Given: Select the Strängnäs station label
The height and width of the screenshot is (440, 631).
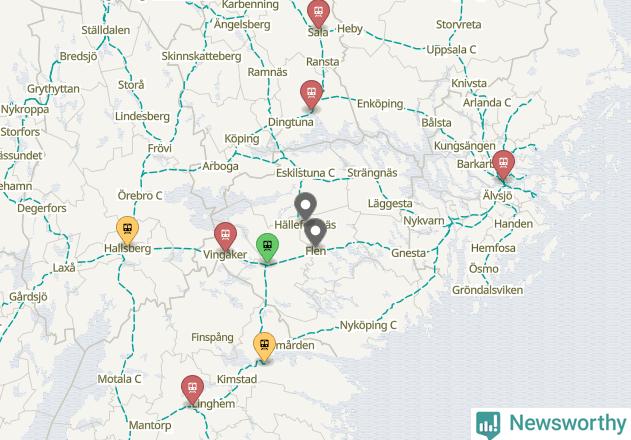Looking at the screenshot, I should tap(372, 173).
